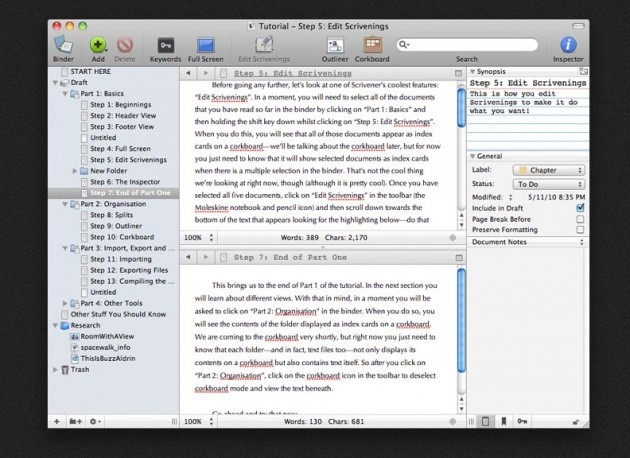Select Step 9: Outliner document
The image size is (630, 458).
pyautogui.click(x=116, y=226)
